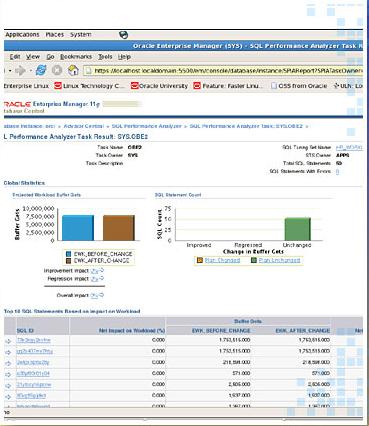Open the SQL Statements With Errors count link
The height and width of the screenshot is (426, 369).
click(x=337, y=172)
